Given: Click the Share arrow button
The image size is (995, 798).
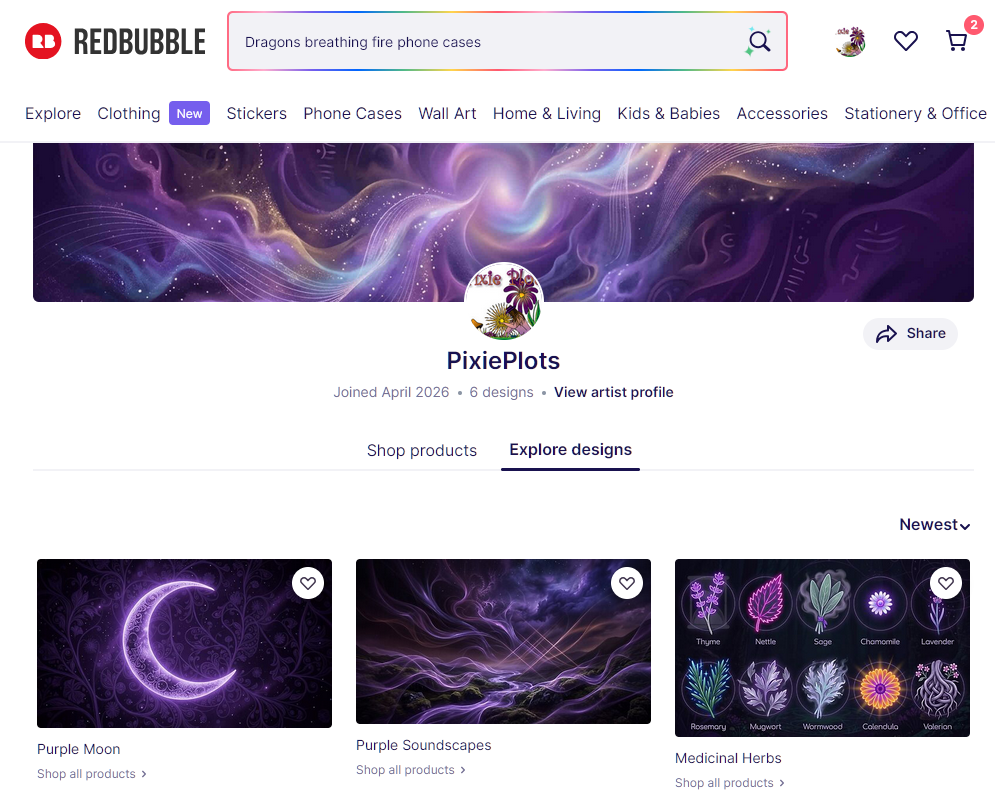Looking at the screenshot, I should coord(910,334).
